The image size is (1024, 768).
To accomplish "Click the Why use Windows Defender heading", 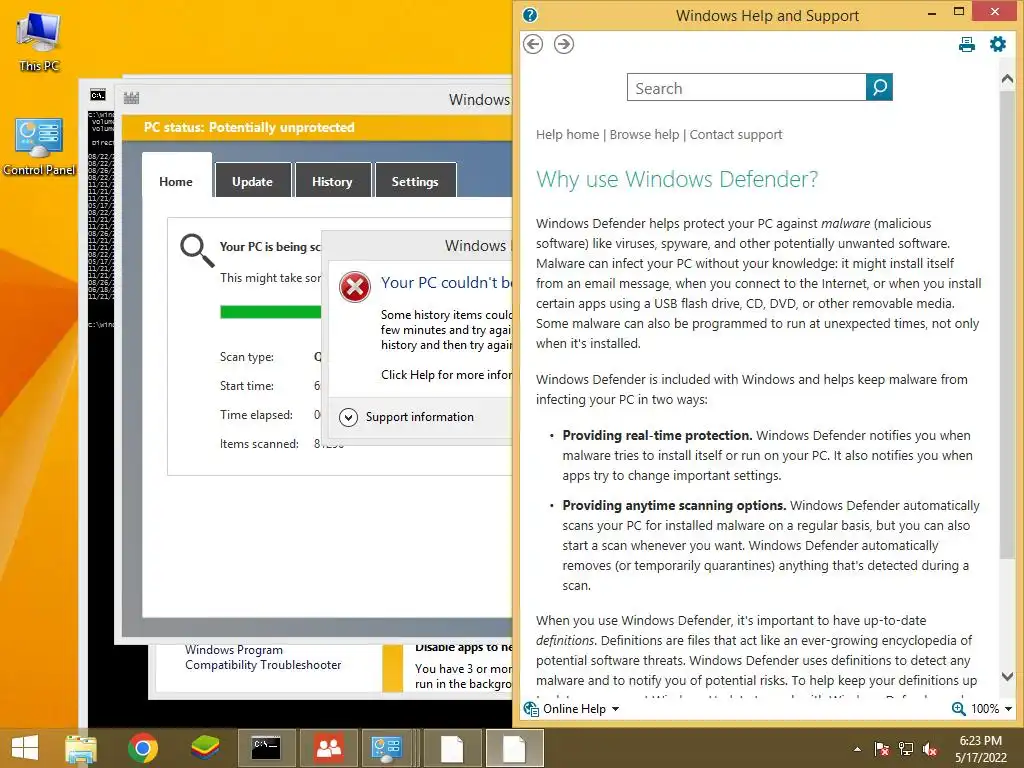I will (x=677, y=180).
